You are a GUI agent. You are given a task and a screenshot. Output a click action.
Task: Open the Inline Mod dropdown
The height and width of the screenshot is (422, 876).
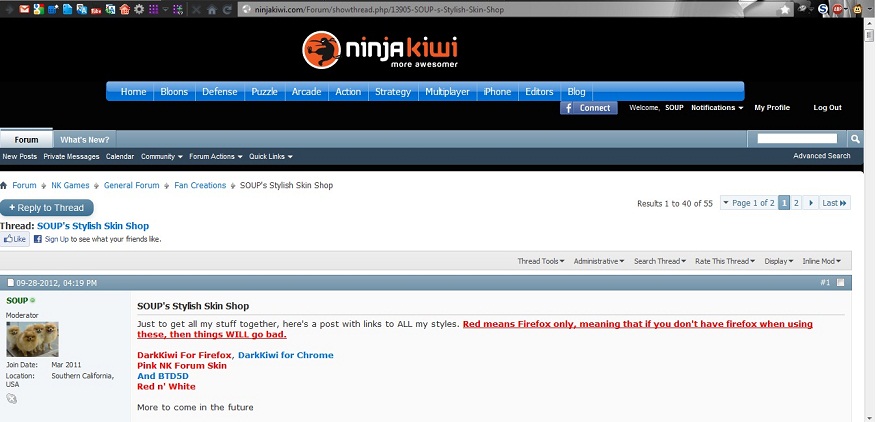pyautogui.click(x=821, y=261)
